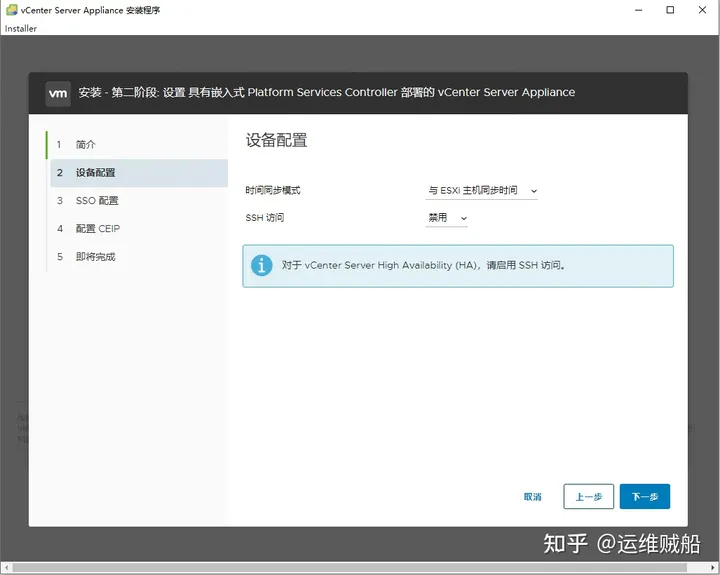Go to step 1 简介
720x575 pixels.
coord(85,145)
